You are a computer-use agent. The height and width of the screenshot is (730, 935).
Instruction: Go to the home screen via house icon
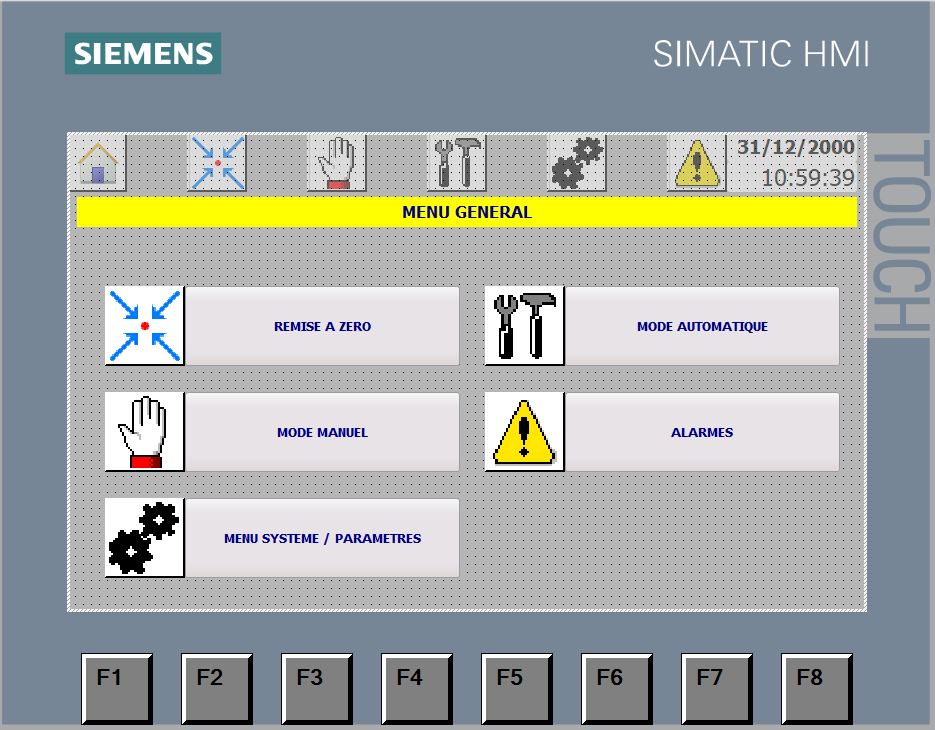pyautogui.click(x=98, y=162)
